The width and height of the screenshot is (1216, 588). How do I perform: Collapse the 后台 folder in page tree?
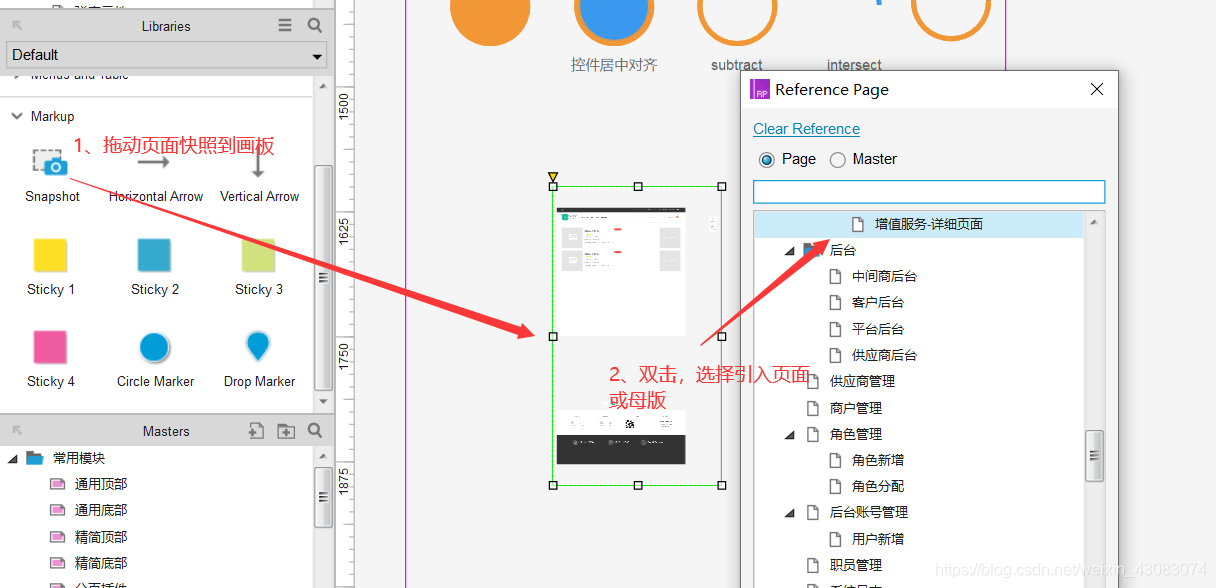coord(790,251)
